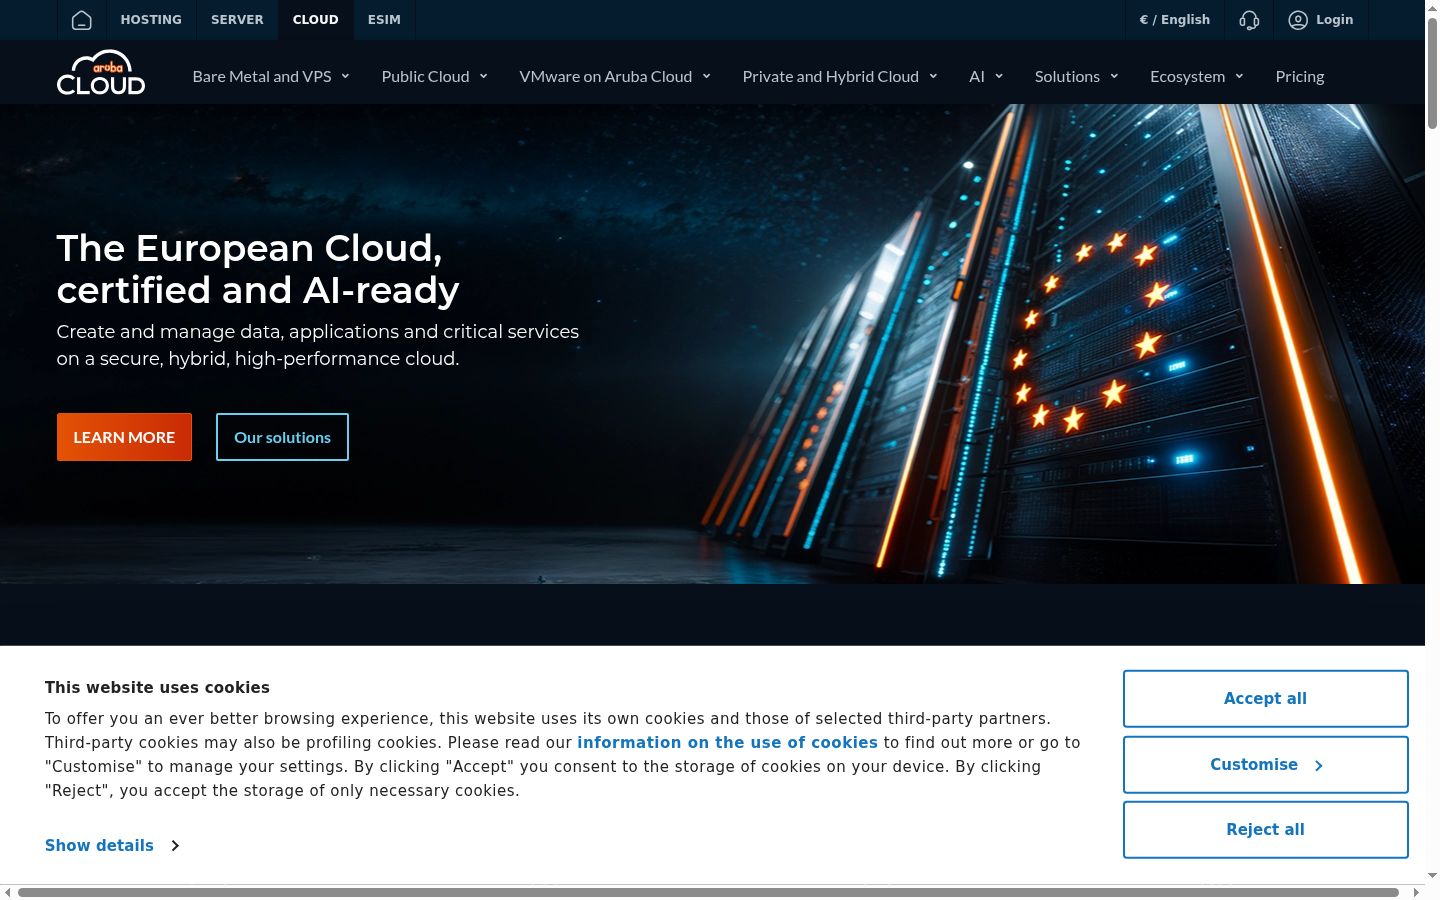Accept all cookies

(x=1266, y=699)
